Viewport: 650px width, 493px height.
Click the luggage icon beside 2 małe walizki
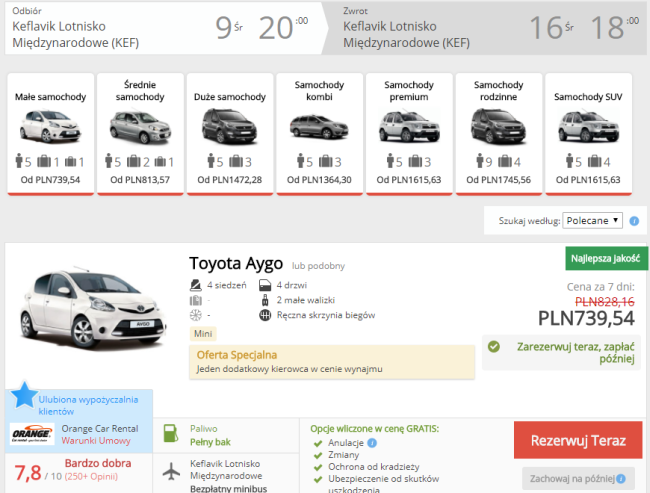(265, 300)
